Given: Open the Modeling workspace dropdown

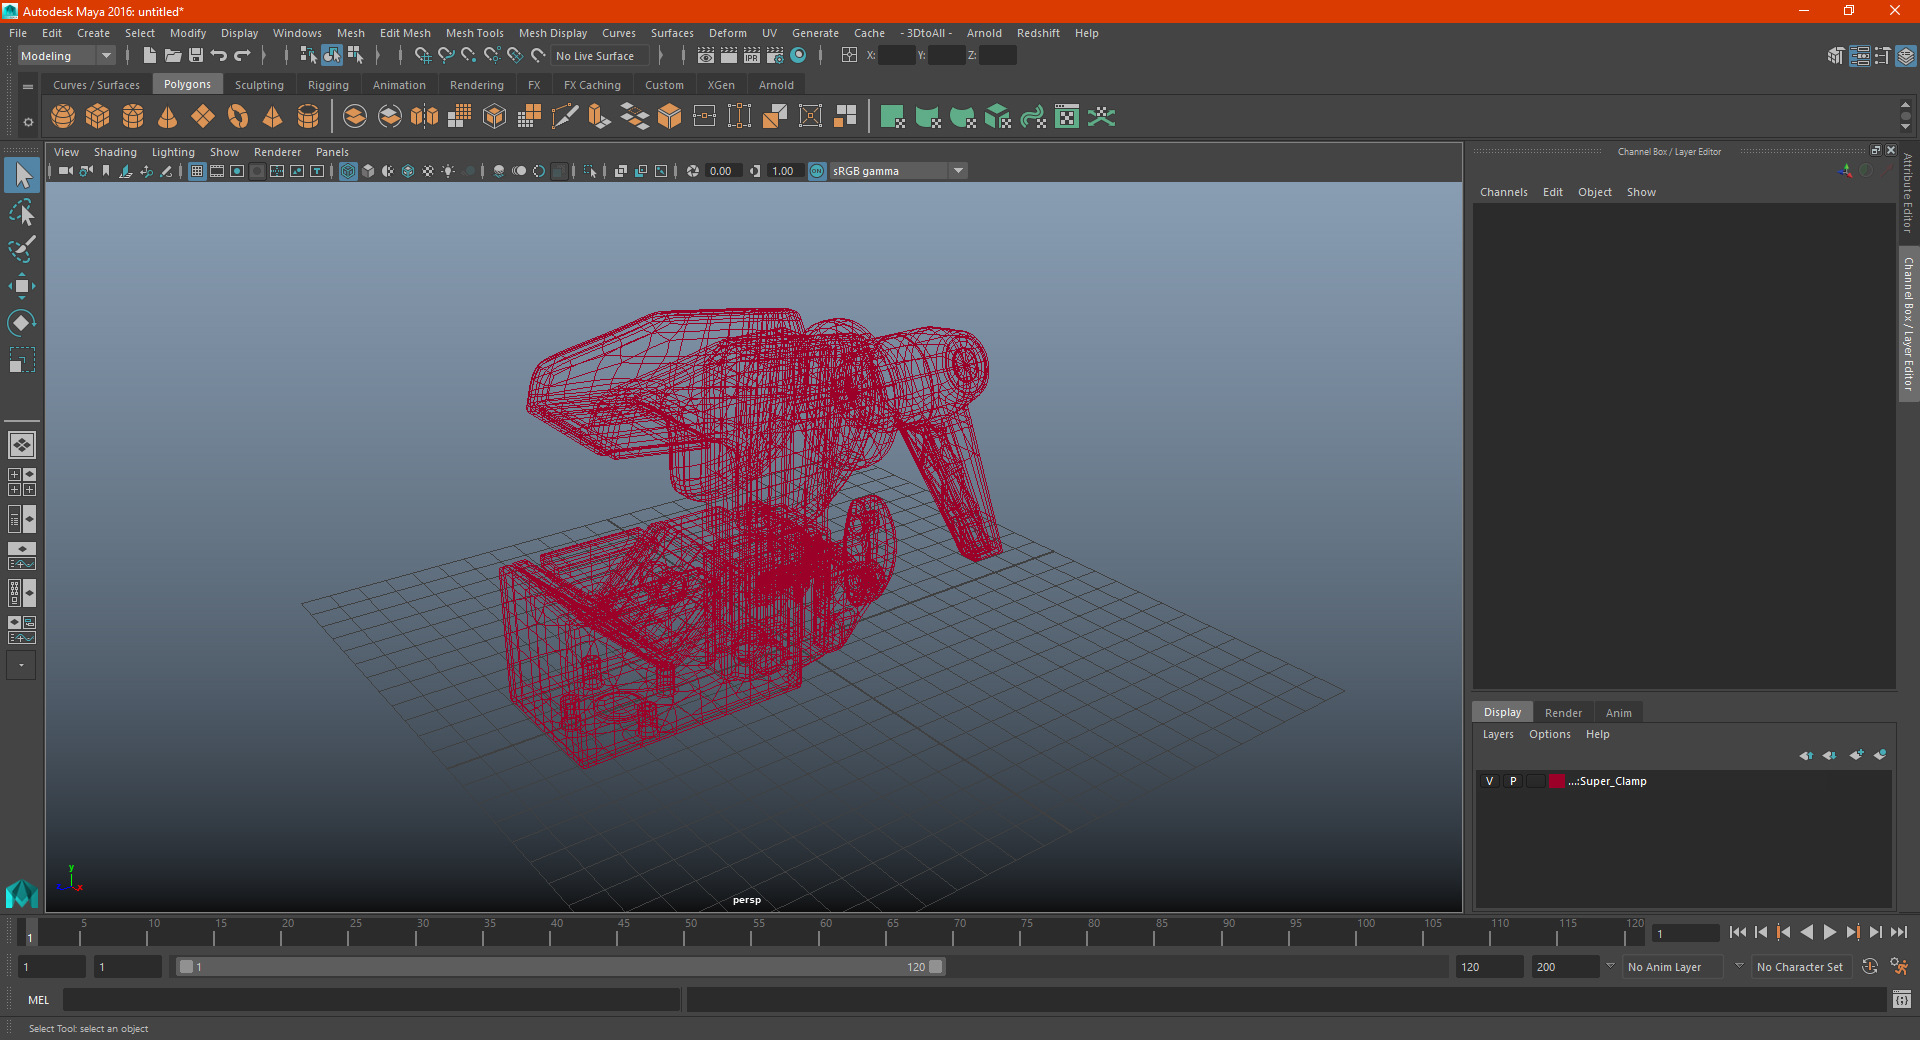Looking at the screenshot, I should point(66,56).
